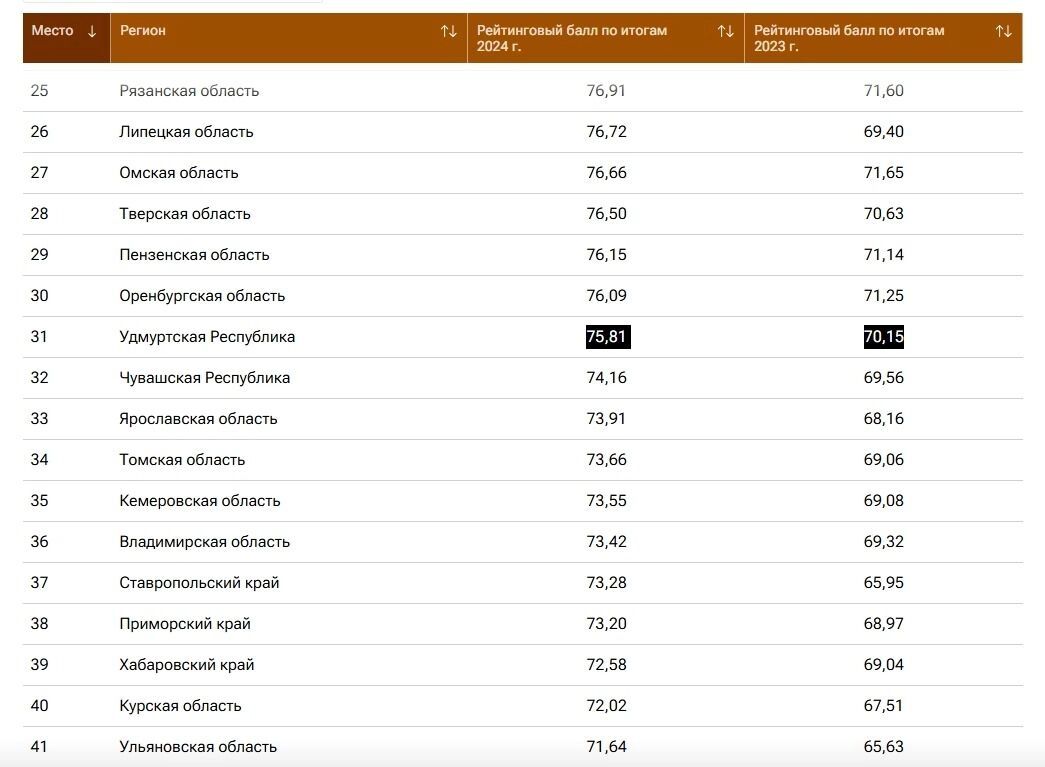The image size is (1045, 767).
Task: Click Удмуртская Республика row name
Action: point(207,337)
